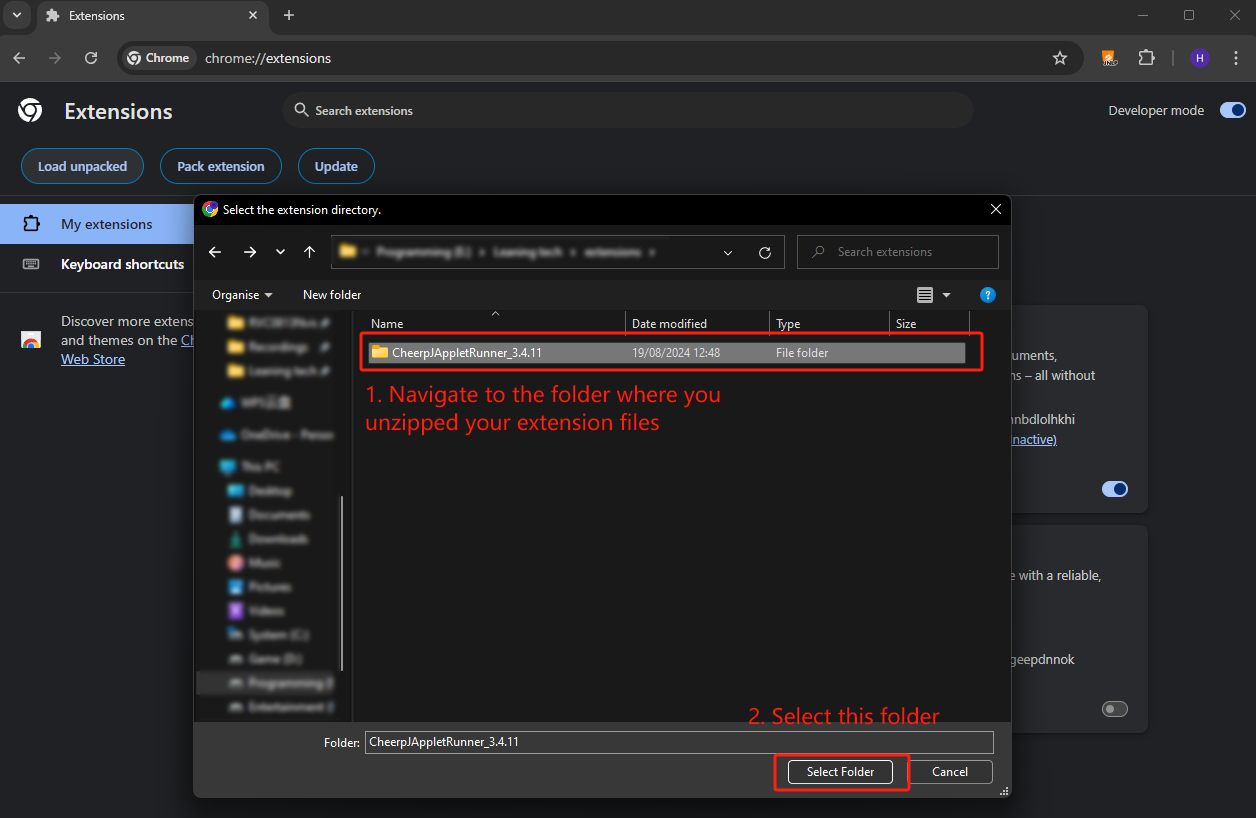Open My extensions sidebar item

click(106, 224)
